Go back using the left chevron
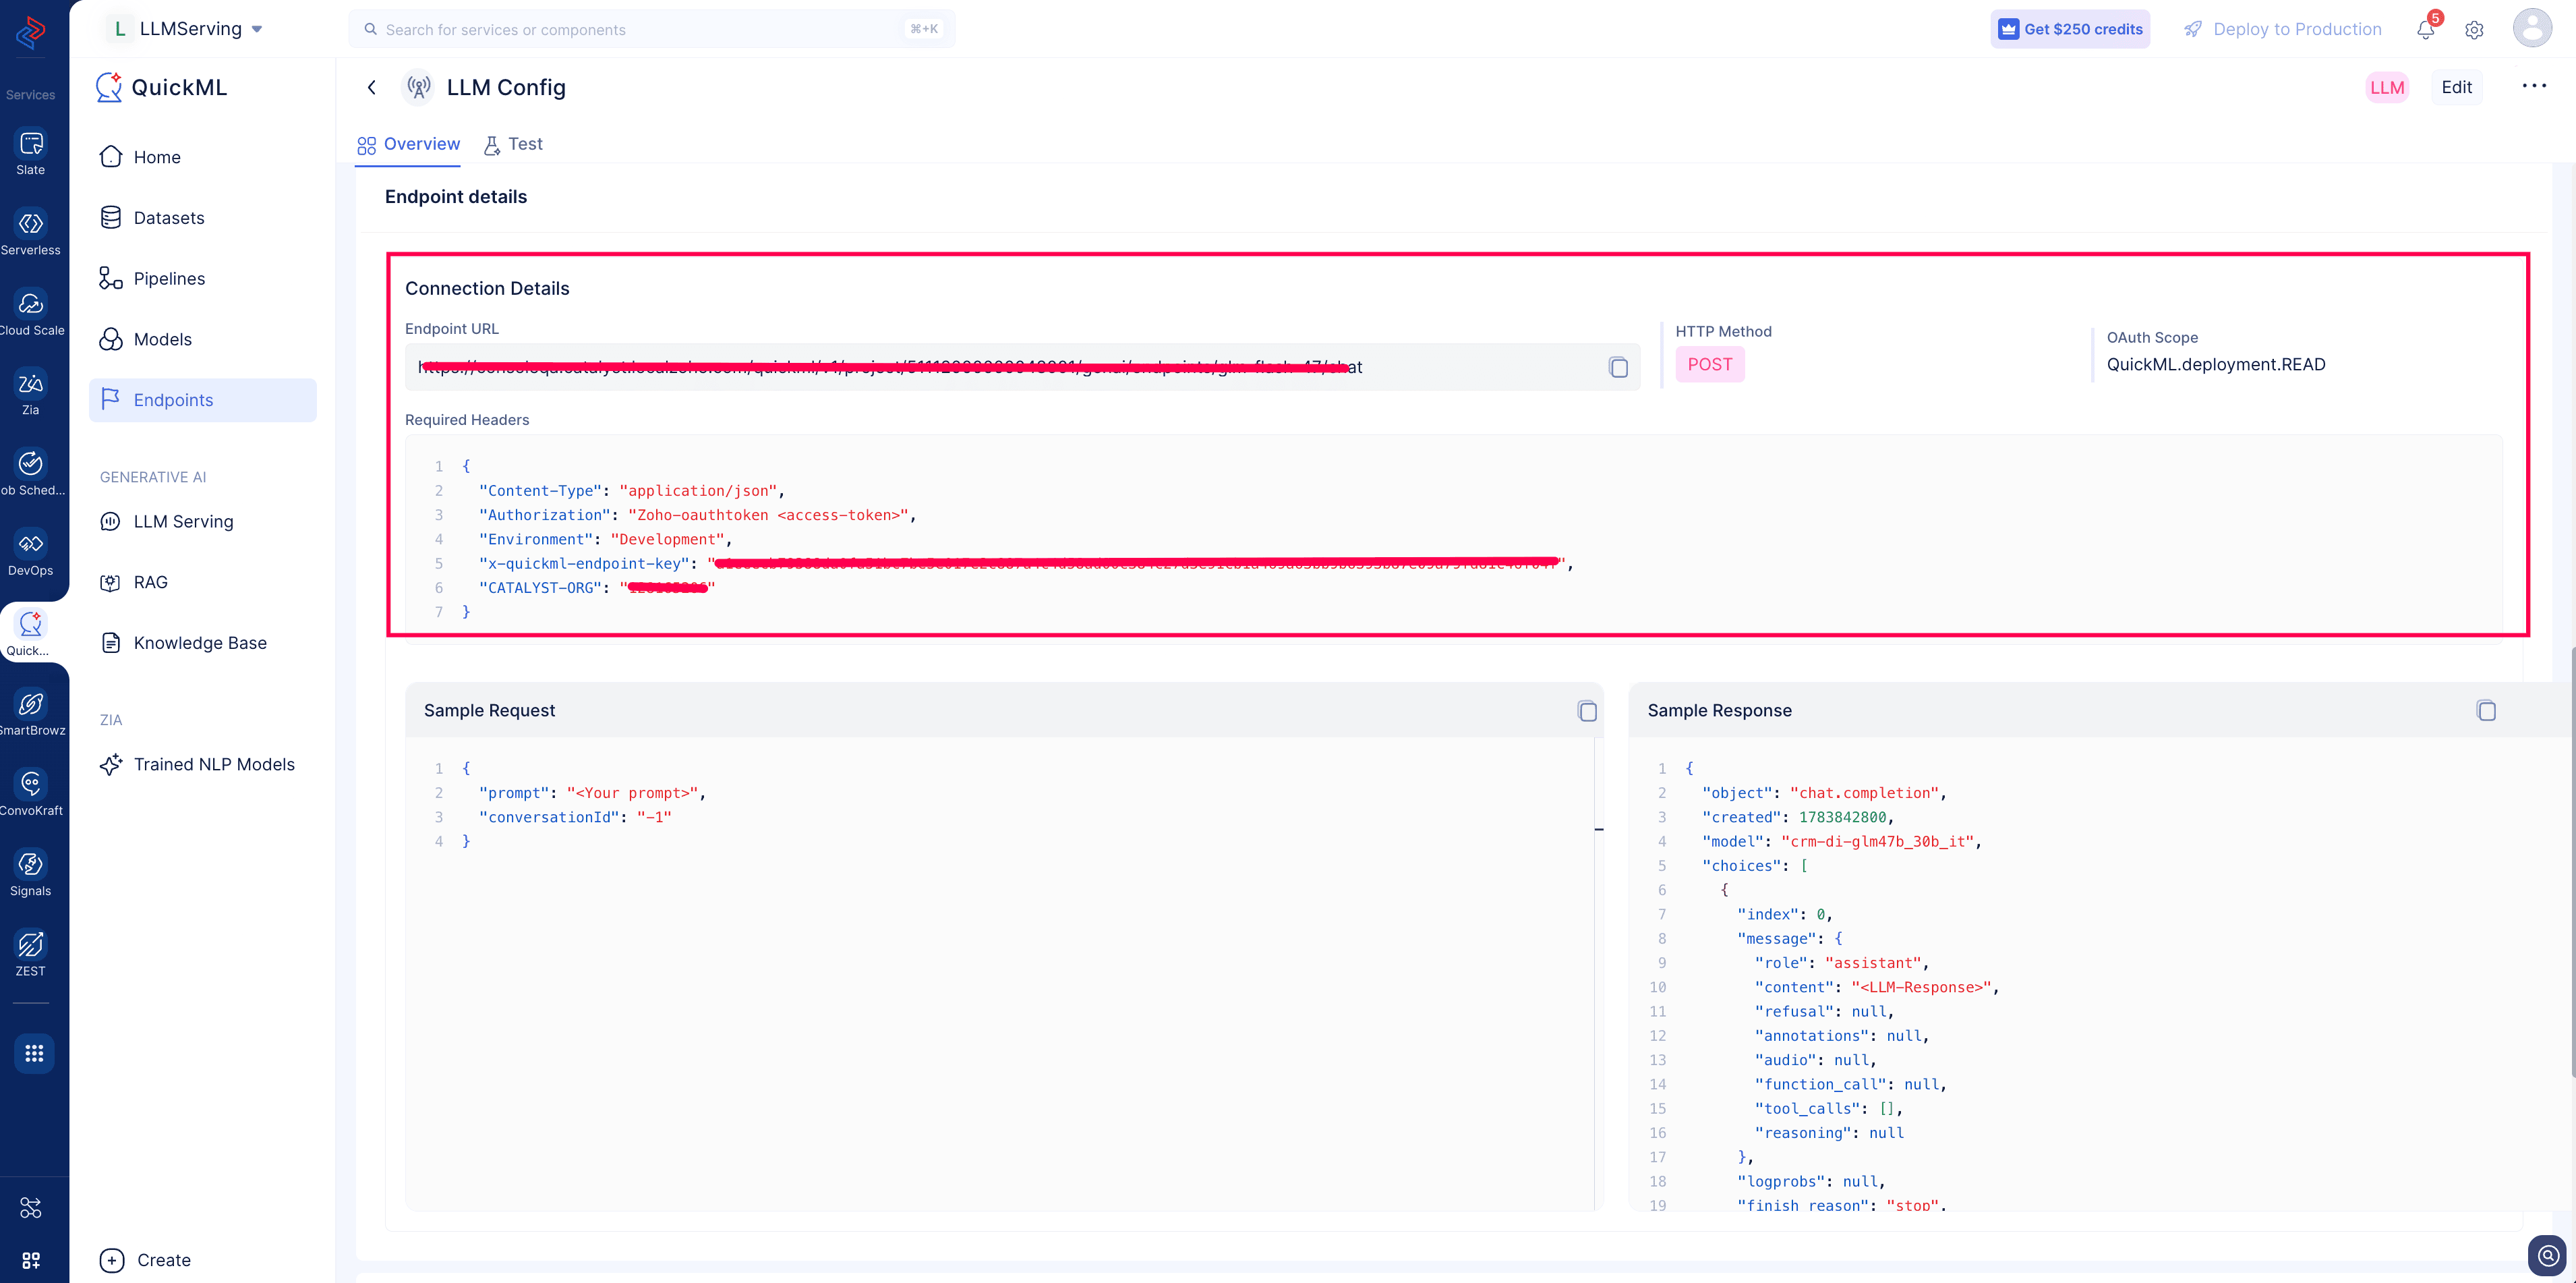Image resolution: width=2576 pixels, height=1283 pixels. 372,87
